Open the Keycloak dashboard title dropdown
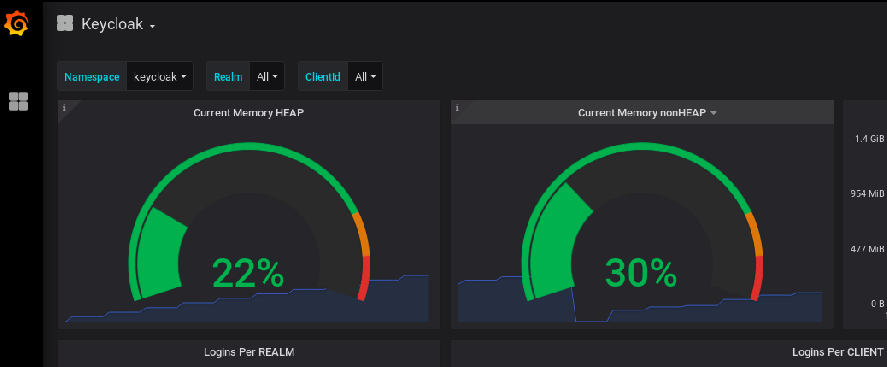 click(118, 24)
